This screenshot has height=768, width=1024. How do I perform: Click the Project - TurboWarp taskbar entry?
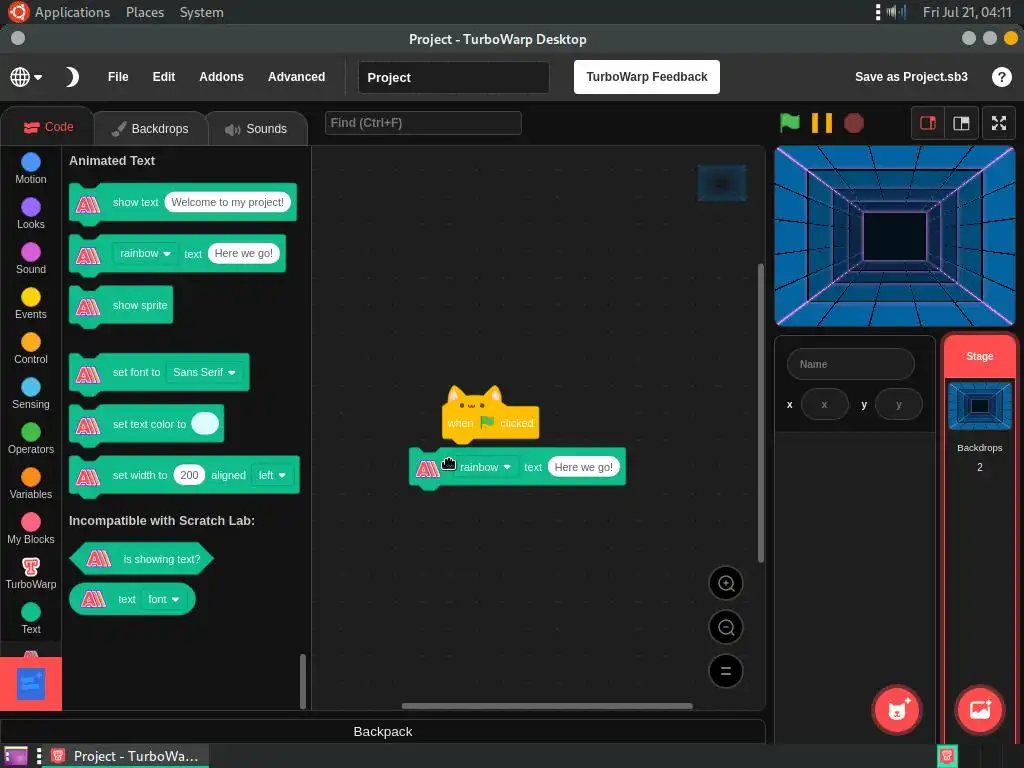125,756
